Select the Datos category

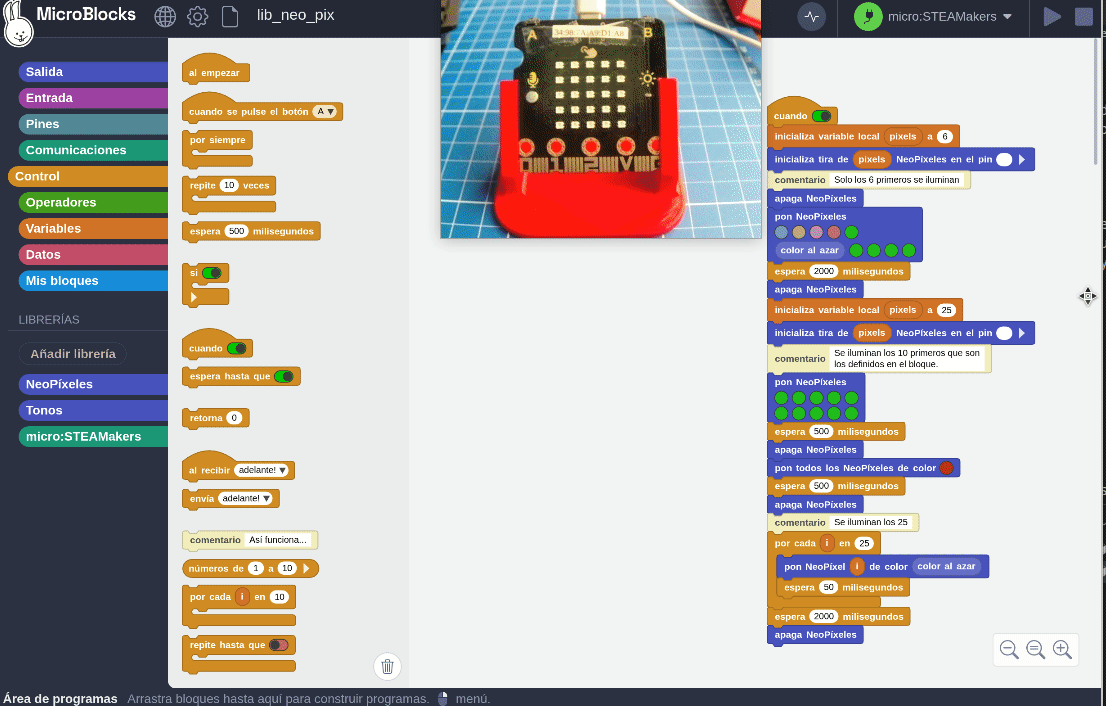(x=93, y=255)
